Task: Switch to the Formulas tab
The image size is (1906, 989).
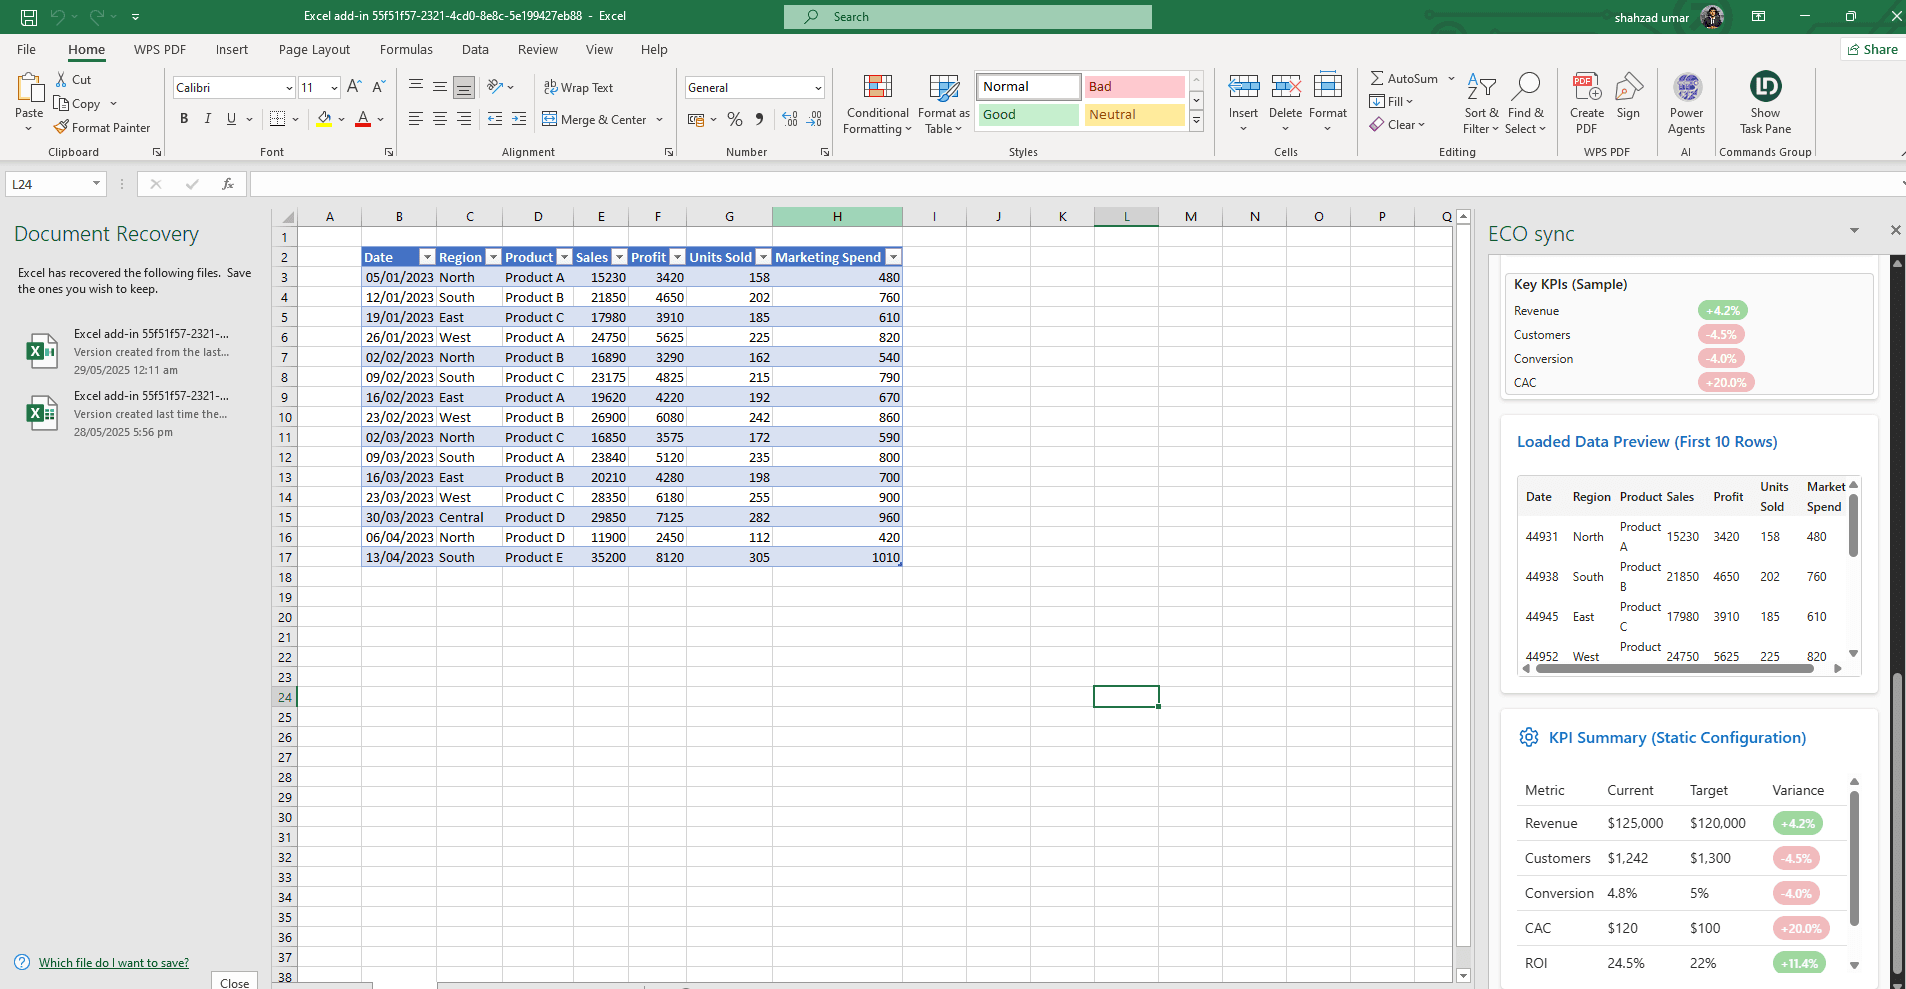Action: click(406, 49)
